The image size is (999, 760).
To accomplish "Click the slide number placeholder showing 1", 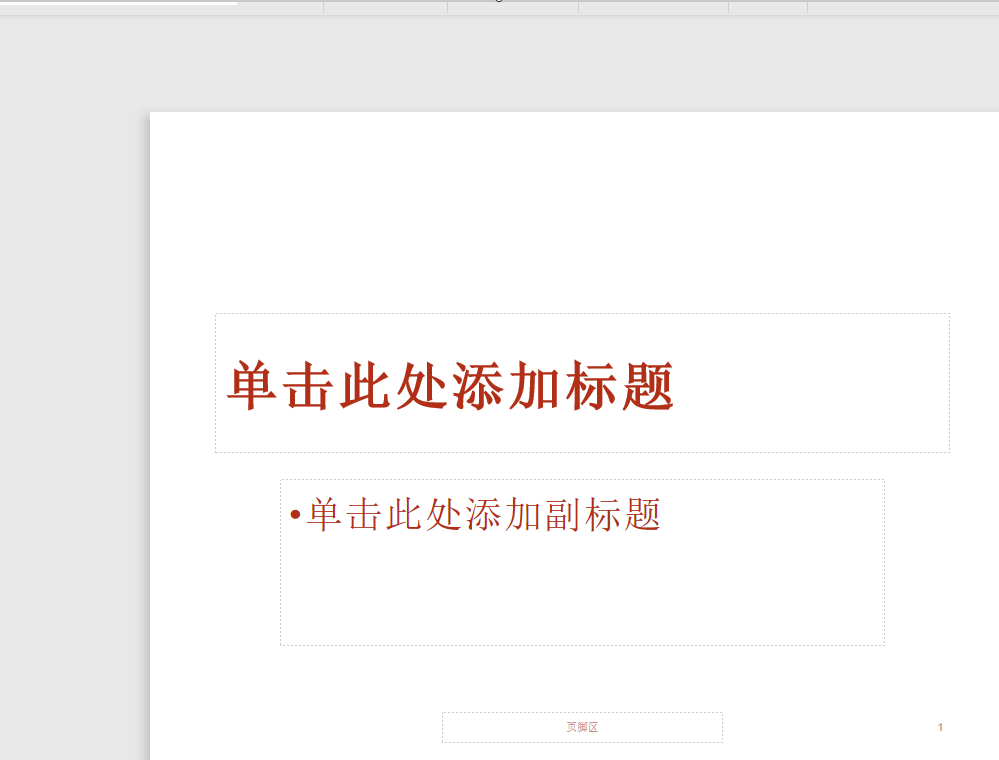I will pos(938,728).
